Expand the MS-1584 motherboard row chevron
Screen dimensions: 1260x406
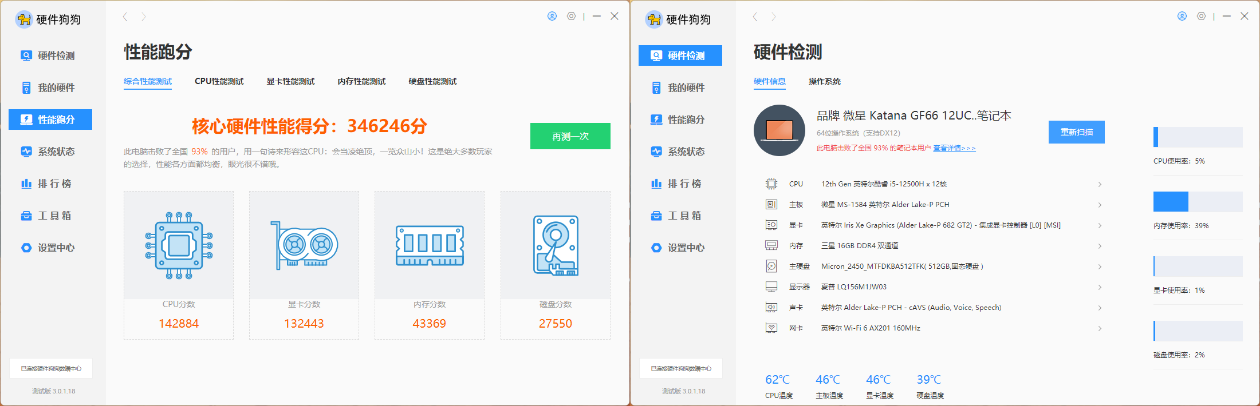pos(1100,204)
